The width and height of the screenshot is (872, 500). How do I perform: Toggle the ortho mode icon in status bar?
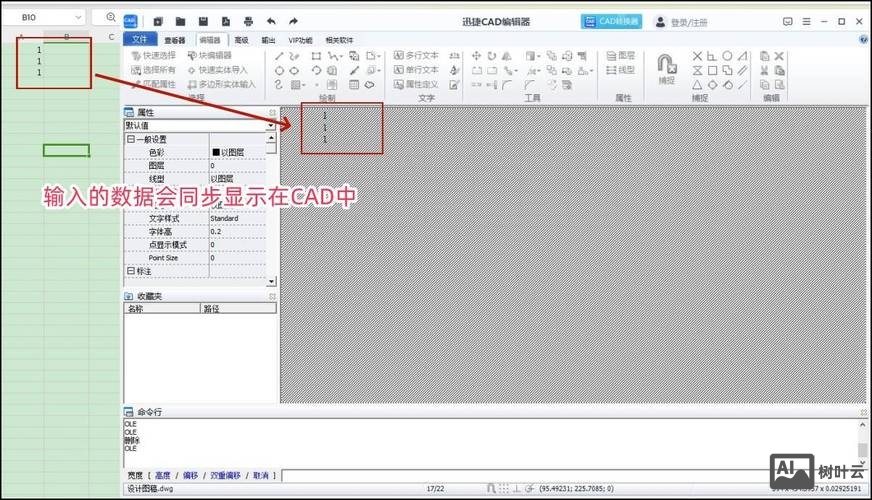pos(516,488)
